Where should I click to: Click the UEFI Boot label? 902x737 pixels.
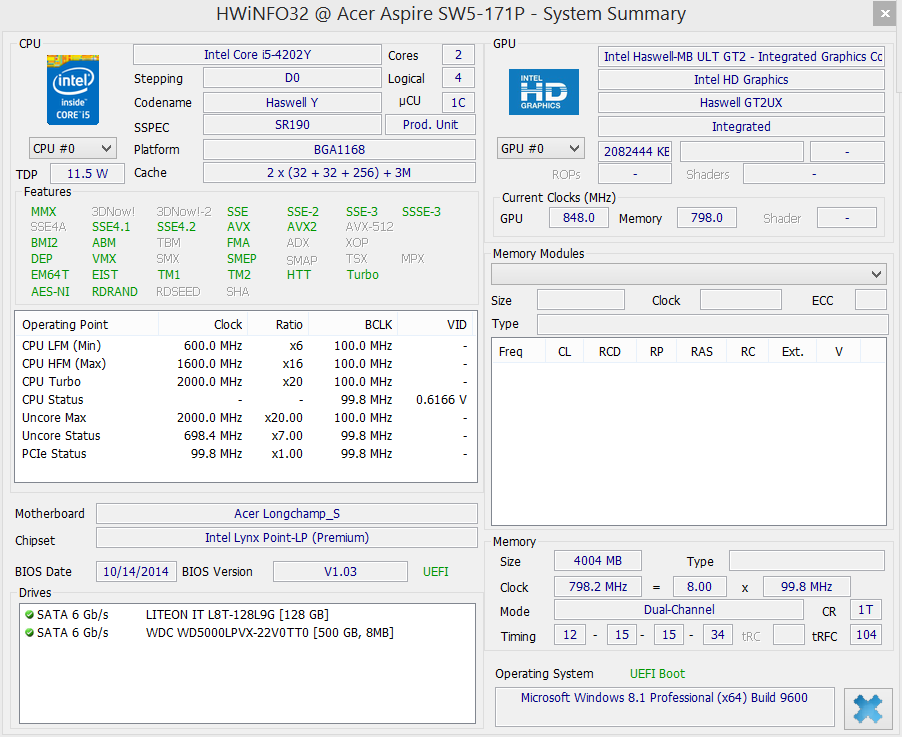pos(657,674)
